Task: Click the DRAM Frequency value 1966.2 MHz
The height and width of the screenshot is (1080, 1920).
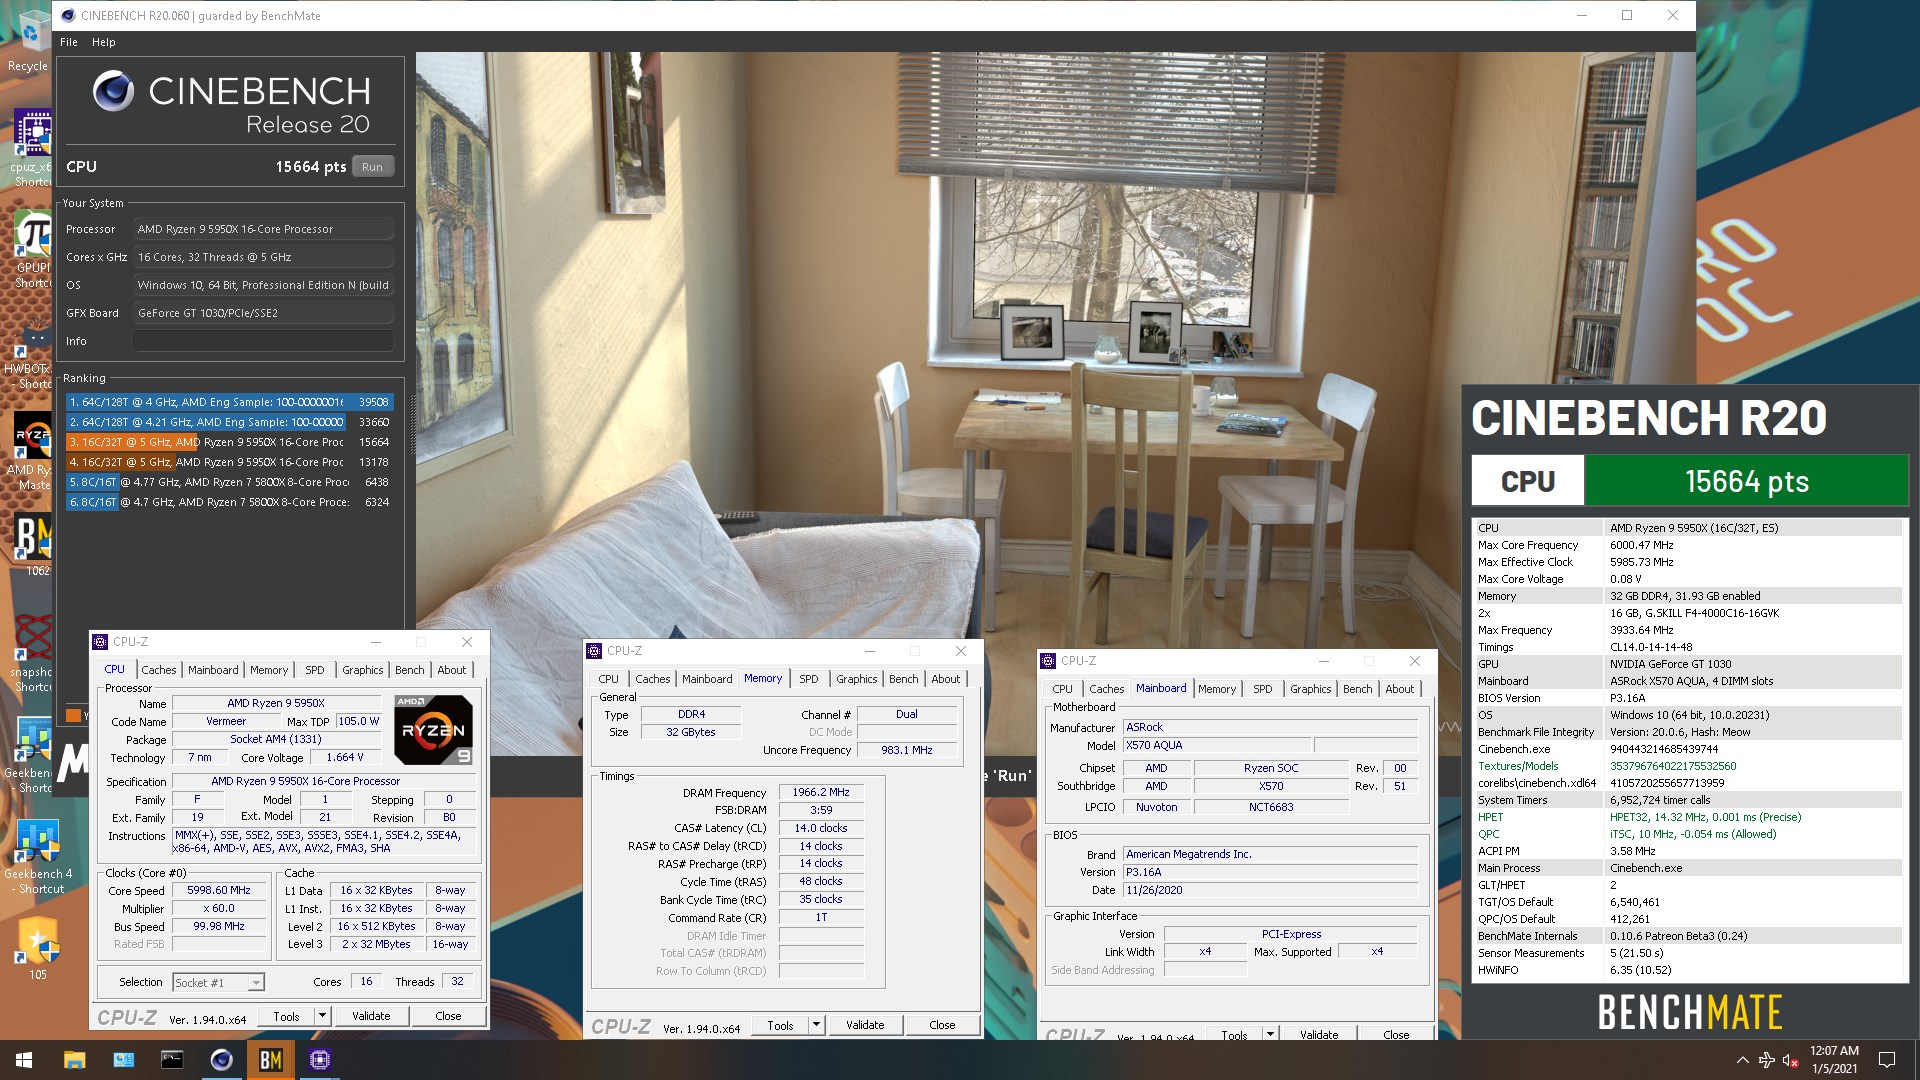Action: (821, 792)
